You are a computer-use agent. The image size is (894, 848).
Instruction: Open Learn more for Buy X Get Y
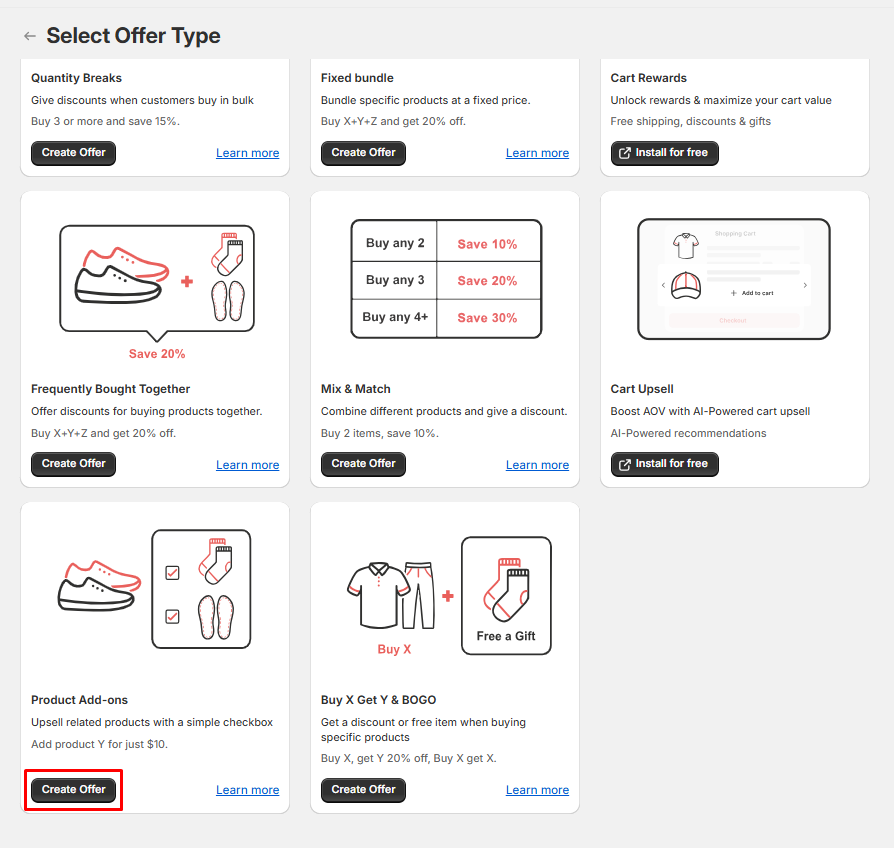tap(537, 790)
